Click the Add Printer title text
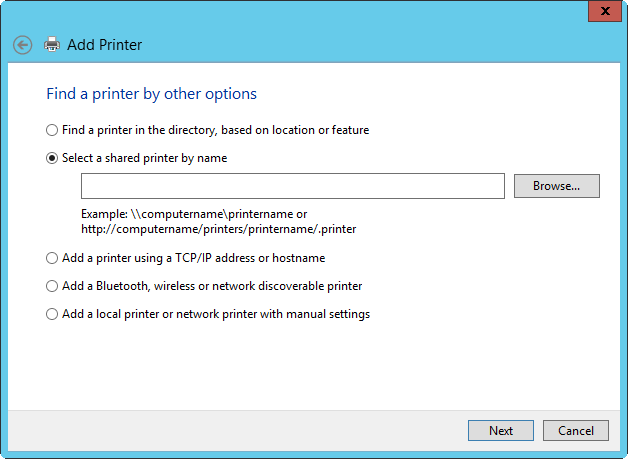628x459 pixels. click(x=104, y=45)
